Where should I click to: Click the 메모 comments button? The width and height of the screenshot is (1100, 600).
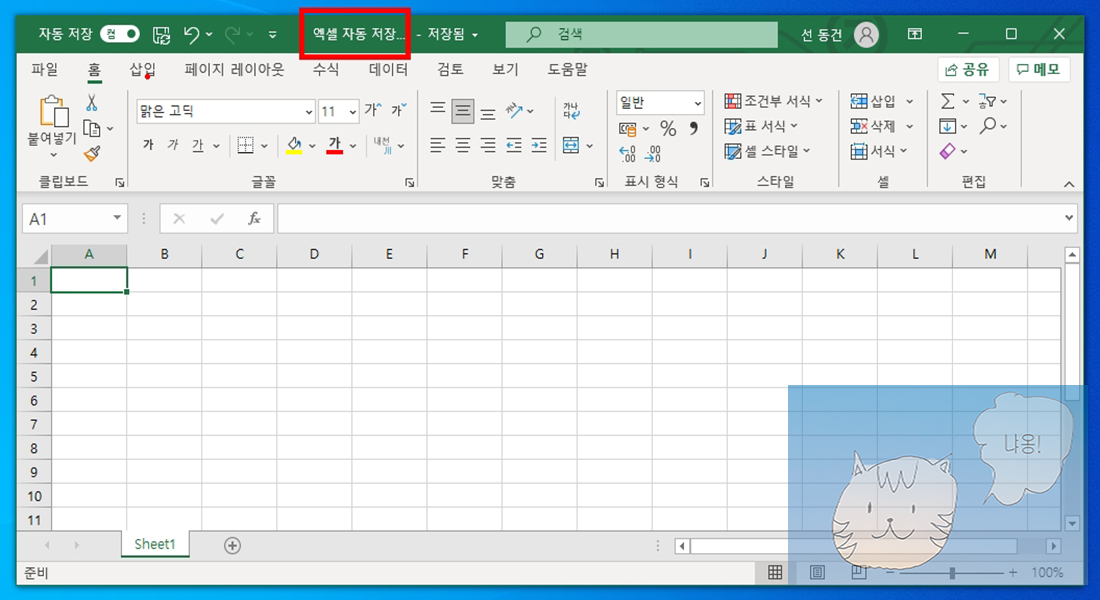pos(1039,69)
